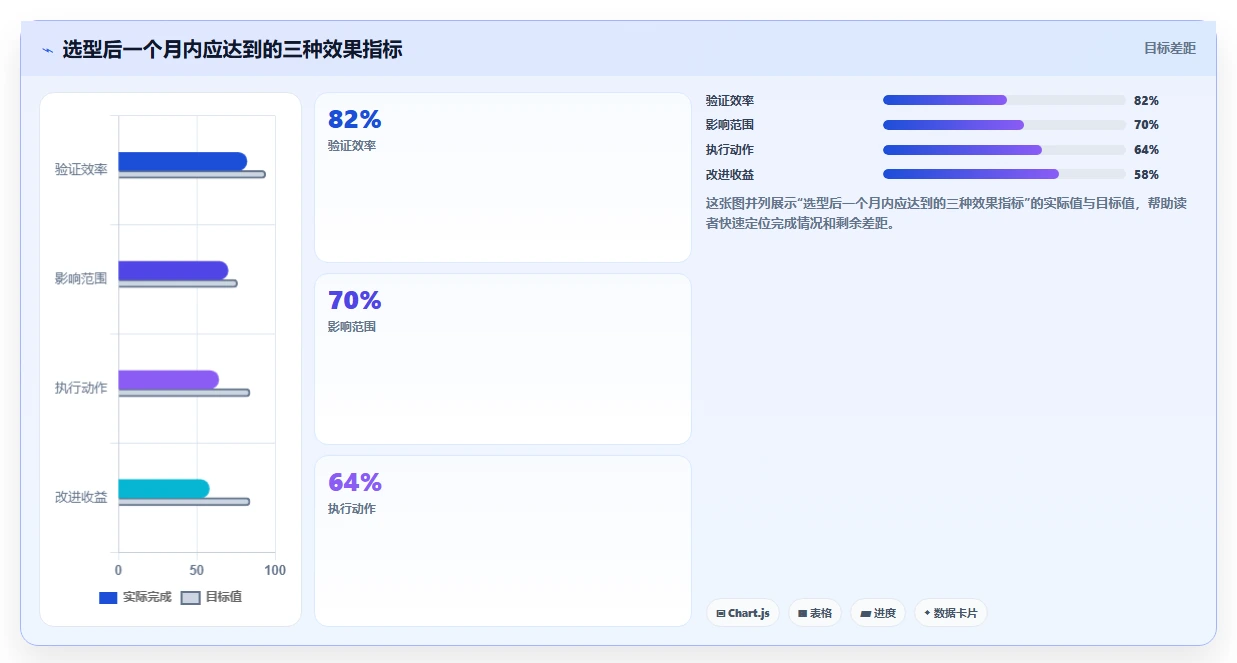Viewport: 1237px width, 663px height.
Task: Click the gray 改进收益 target bar in chart
Action: tap(184, 502)
